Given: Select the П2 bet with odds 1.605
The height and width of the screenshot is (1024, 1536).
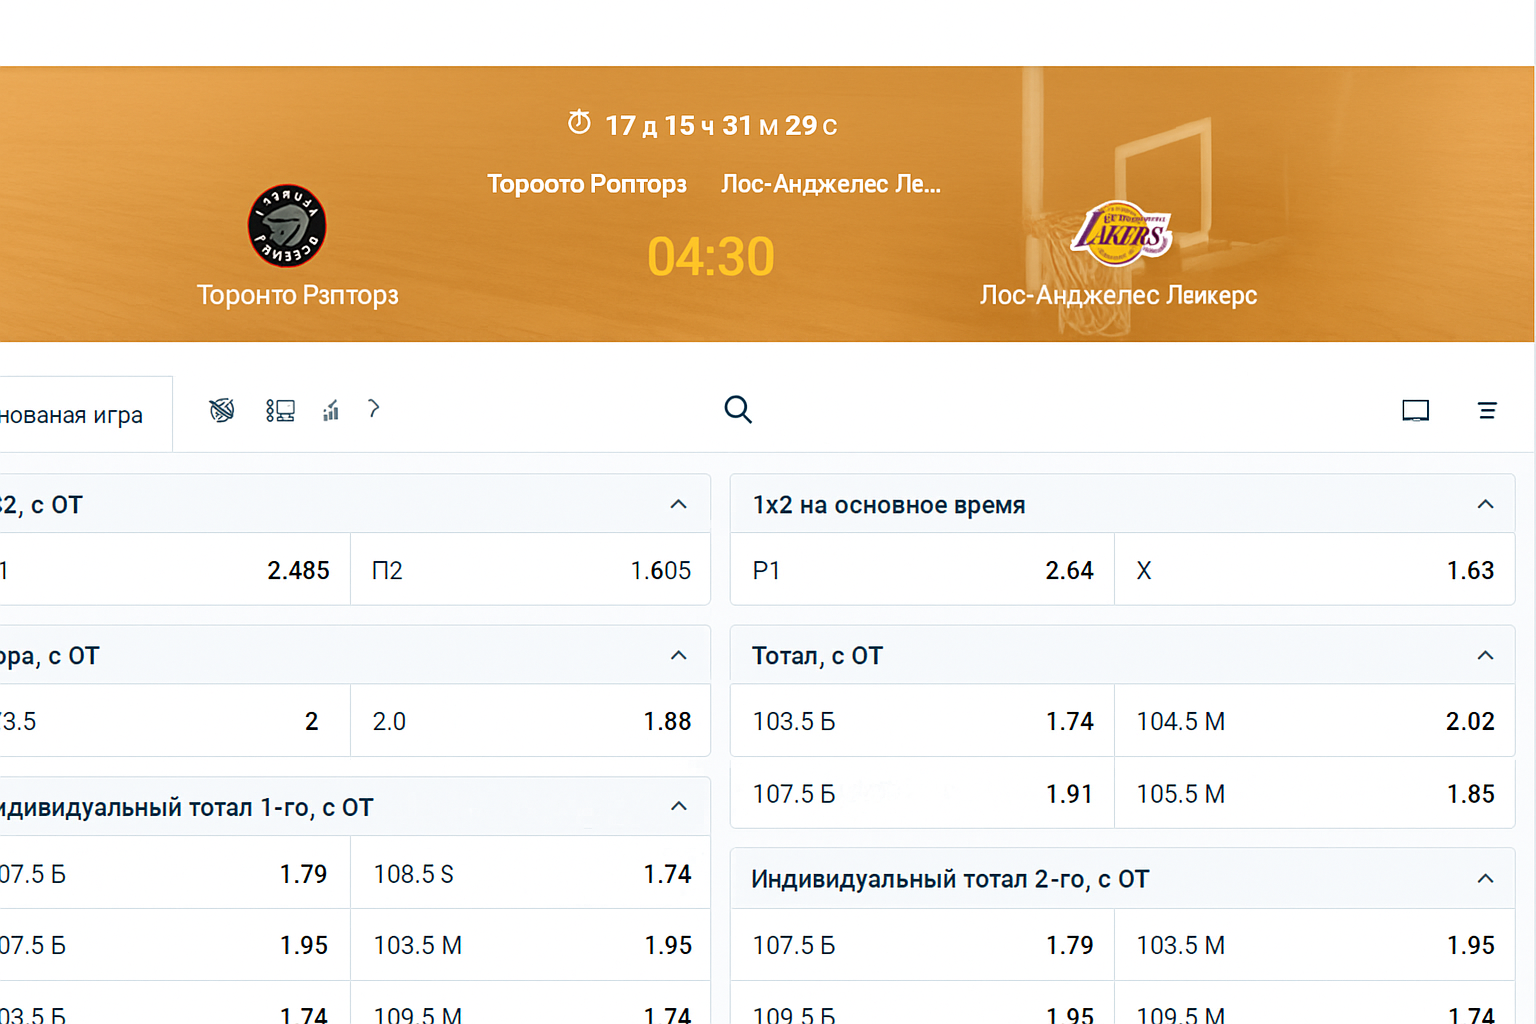Looking at the screenshot, I should [530, 570].
